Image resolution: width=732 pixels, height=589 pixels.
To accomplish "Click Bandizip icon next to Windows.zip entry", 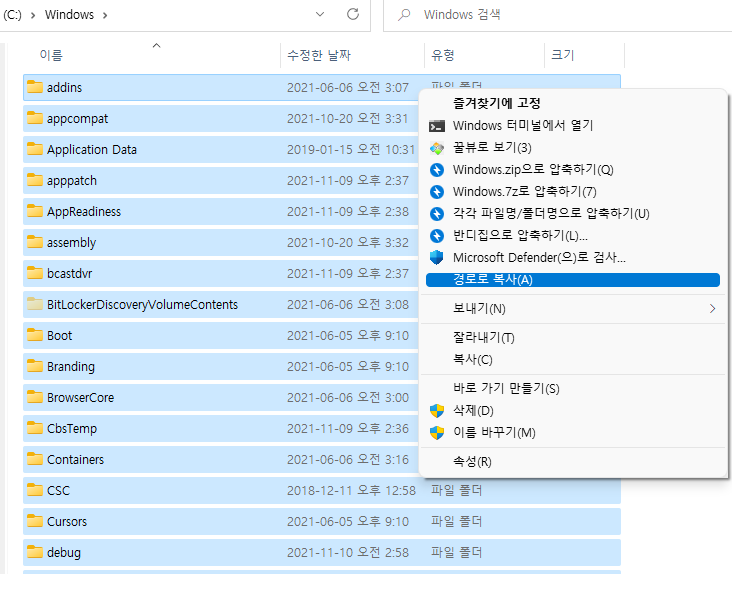I will [436, 170].
